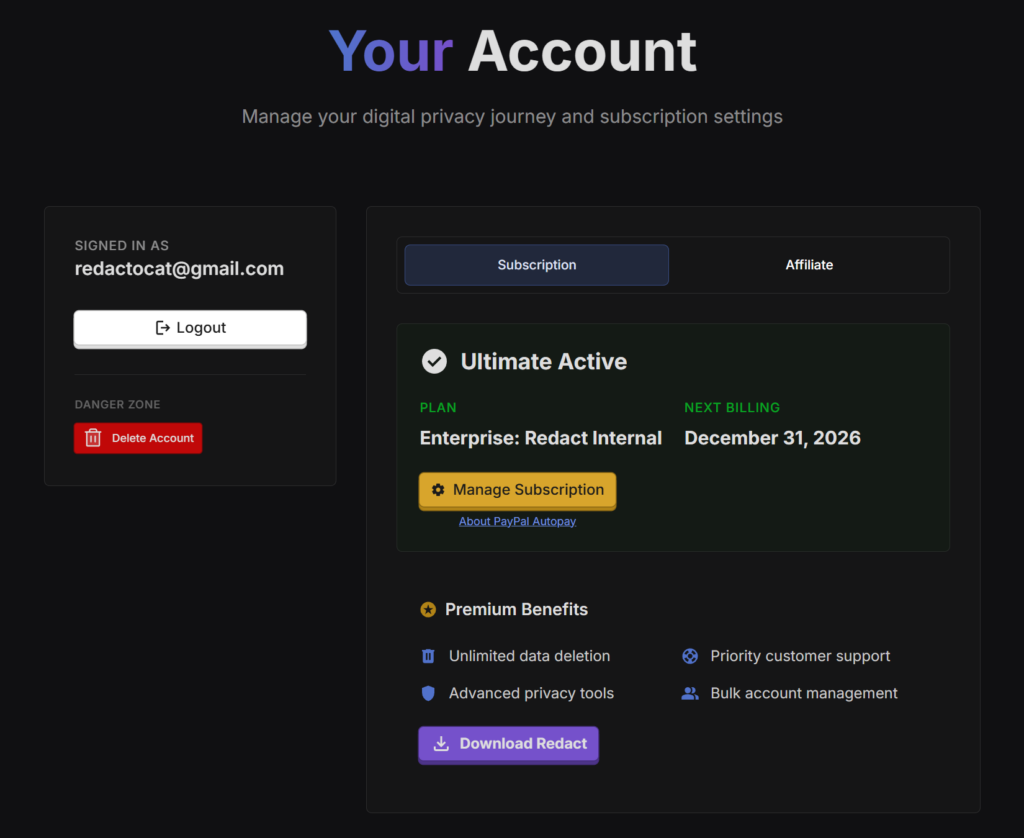
Task: Click the star icon next to Premium Benefits
Action: point(428,609)
